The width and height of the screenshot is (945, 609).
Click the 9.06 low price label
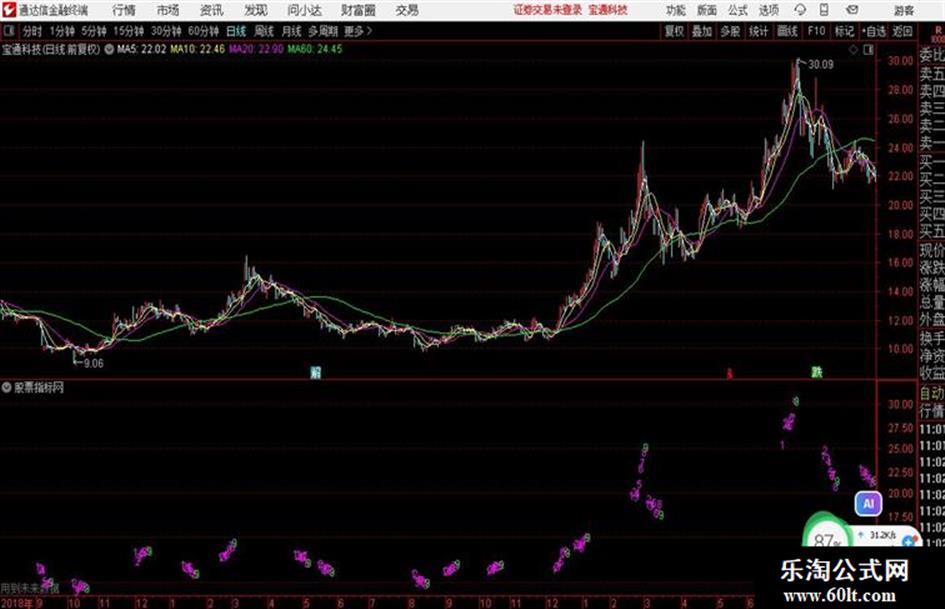[93, 364]
